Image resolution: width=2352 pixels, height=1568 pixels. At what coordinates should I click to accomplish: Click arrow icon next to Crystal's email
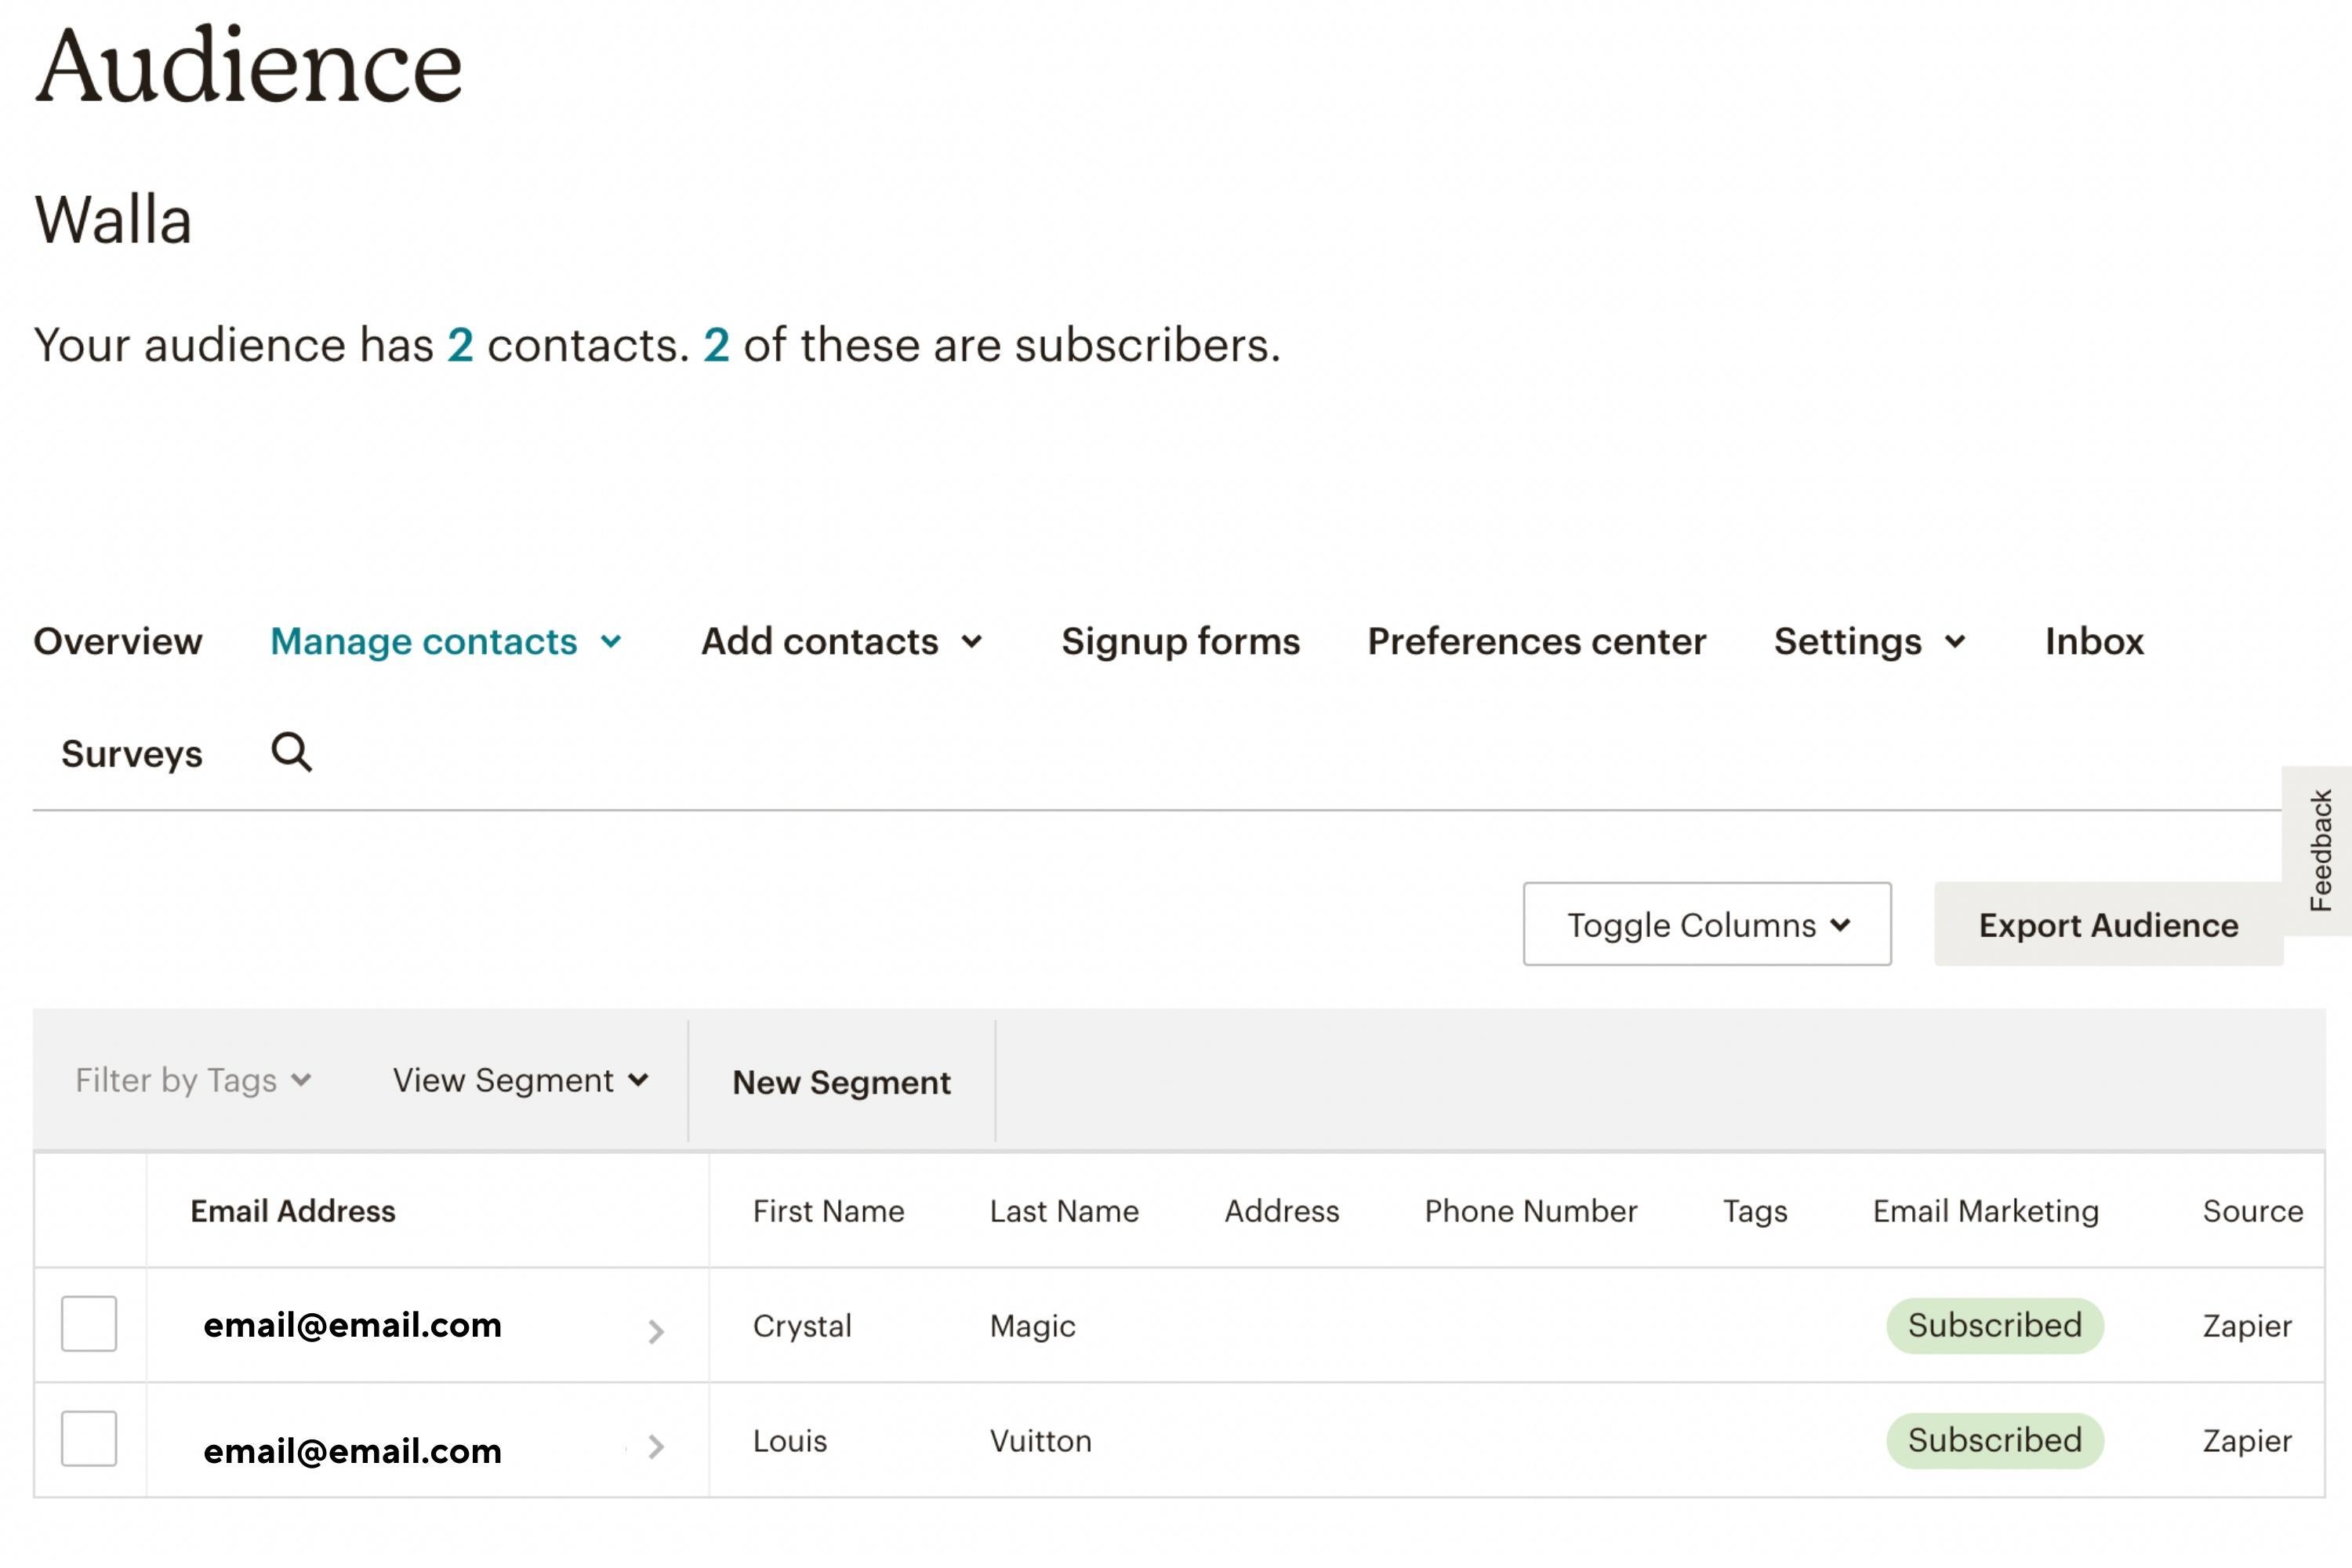(656, 1331)
